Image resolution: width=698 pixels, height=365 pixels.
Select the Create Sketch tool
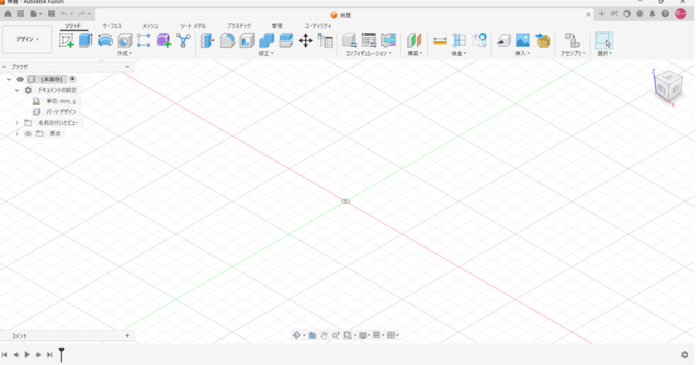click(x=66, y=41)
